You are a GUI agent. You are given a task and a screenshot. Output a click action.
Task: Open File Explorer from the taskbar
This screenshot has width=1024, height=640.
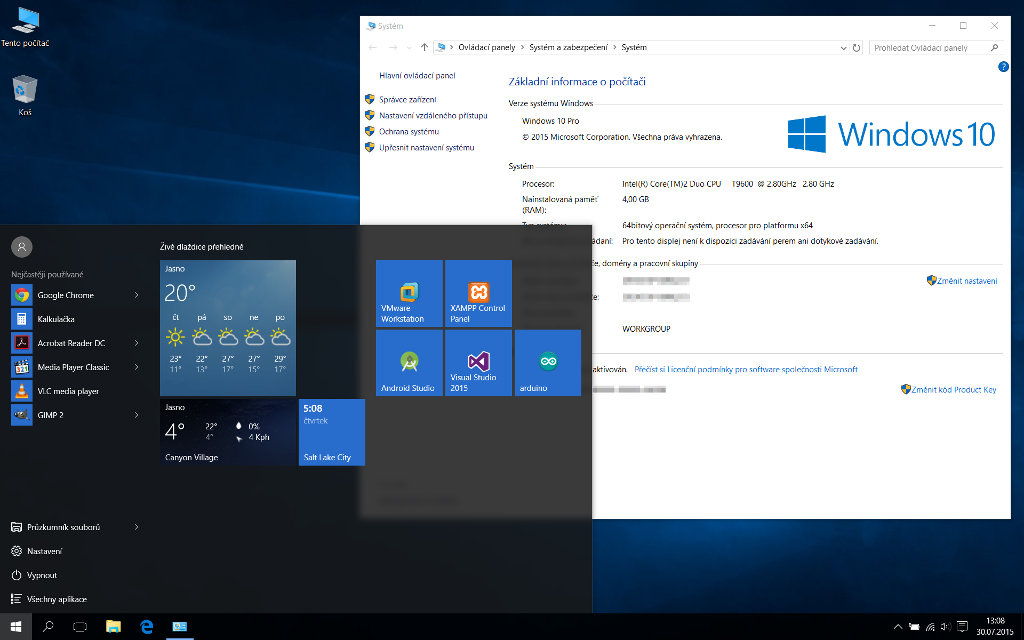coord(114,627)
